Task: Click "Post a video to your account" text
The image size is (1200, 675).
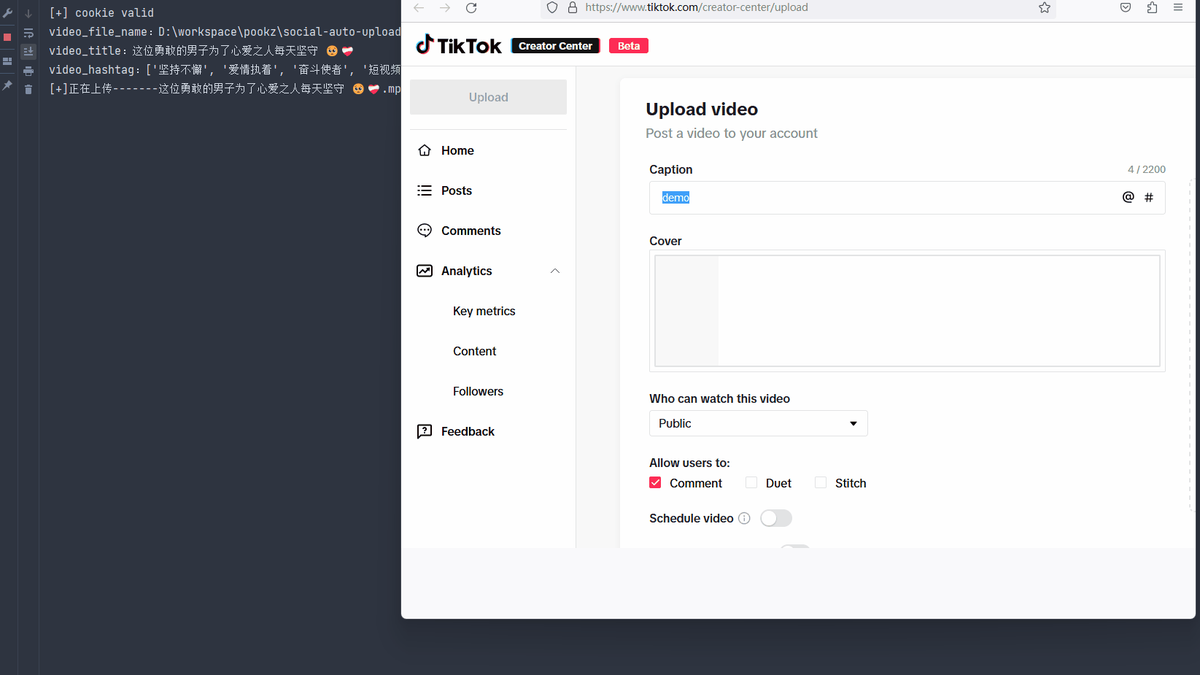Action: click(732, 133)
